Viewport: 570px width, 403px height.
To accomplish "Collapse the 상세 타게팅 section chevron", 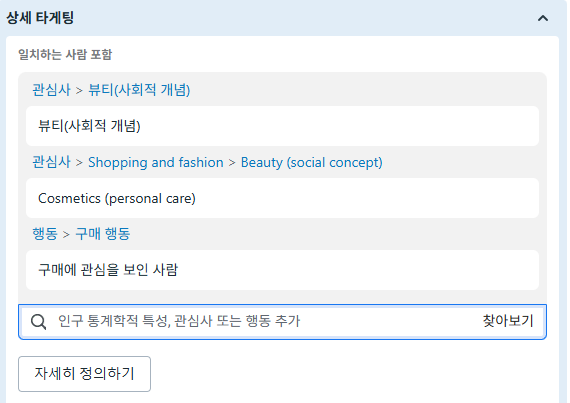I will [x=543, y=18].
